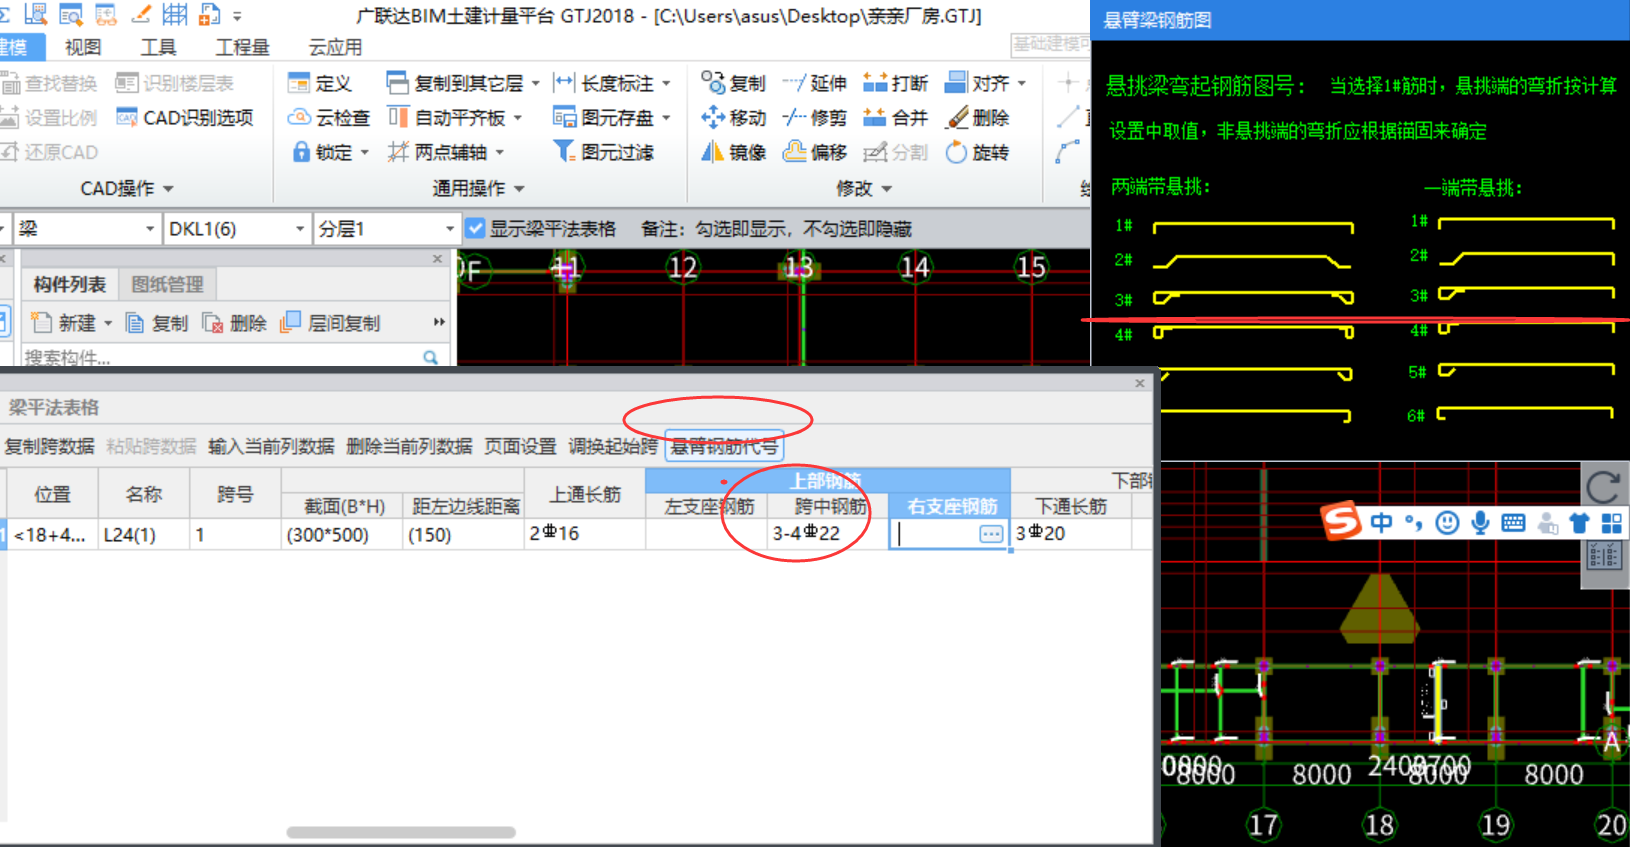This screenshot has height=847, width=1630.
Task: Select the 复制 copy tool in 修改 group
Action: [x=733, y=83]
